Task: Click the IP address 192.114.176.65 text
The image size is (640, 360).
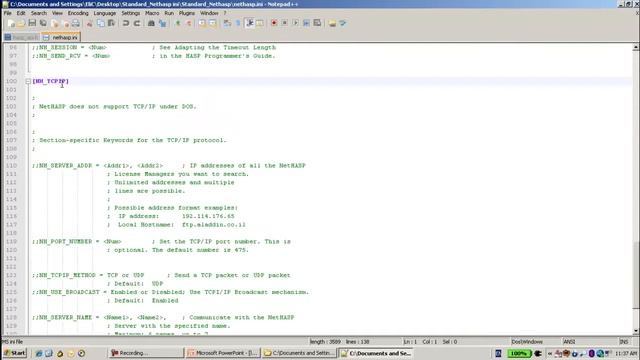Action: click(x=208, y=216)
